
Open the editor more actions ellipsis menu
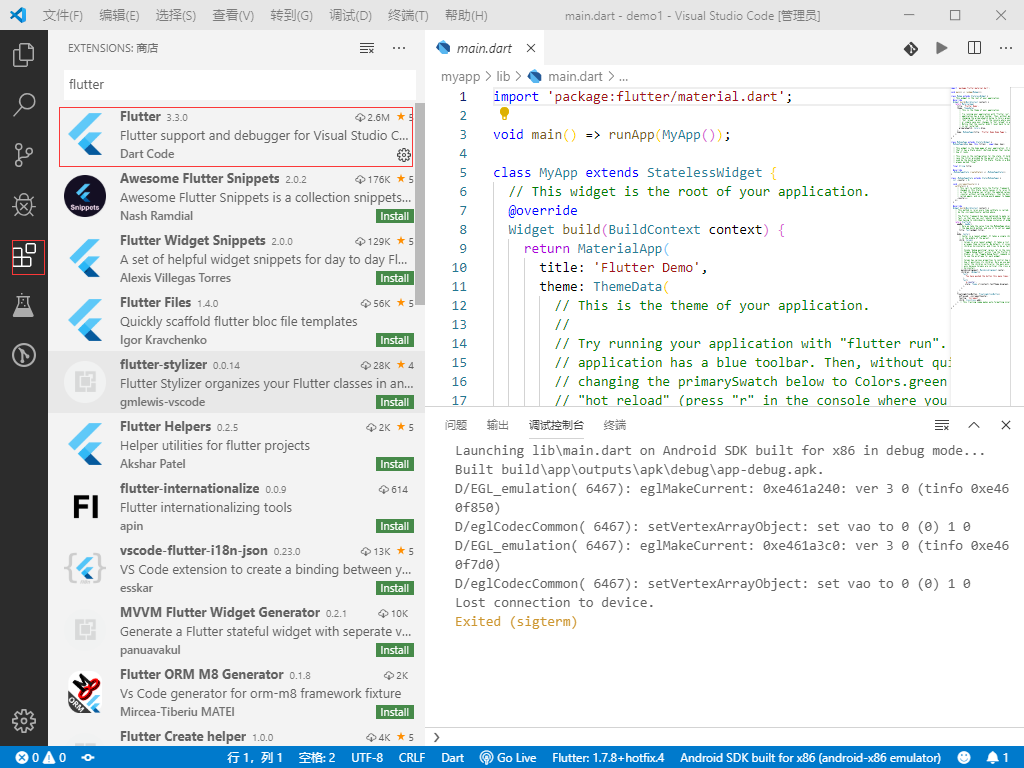pos(1005,48)
